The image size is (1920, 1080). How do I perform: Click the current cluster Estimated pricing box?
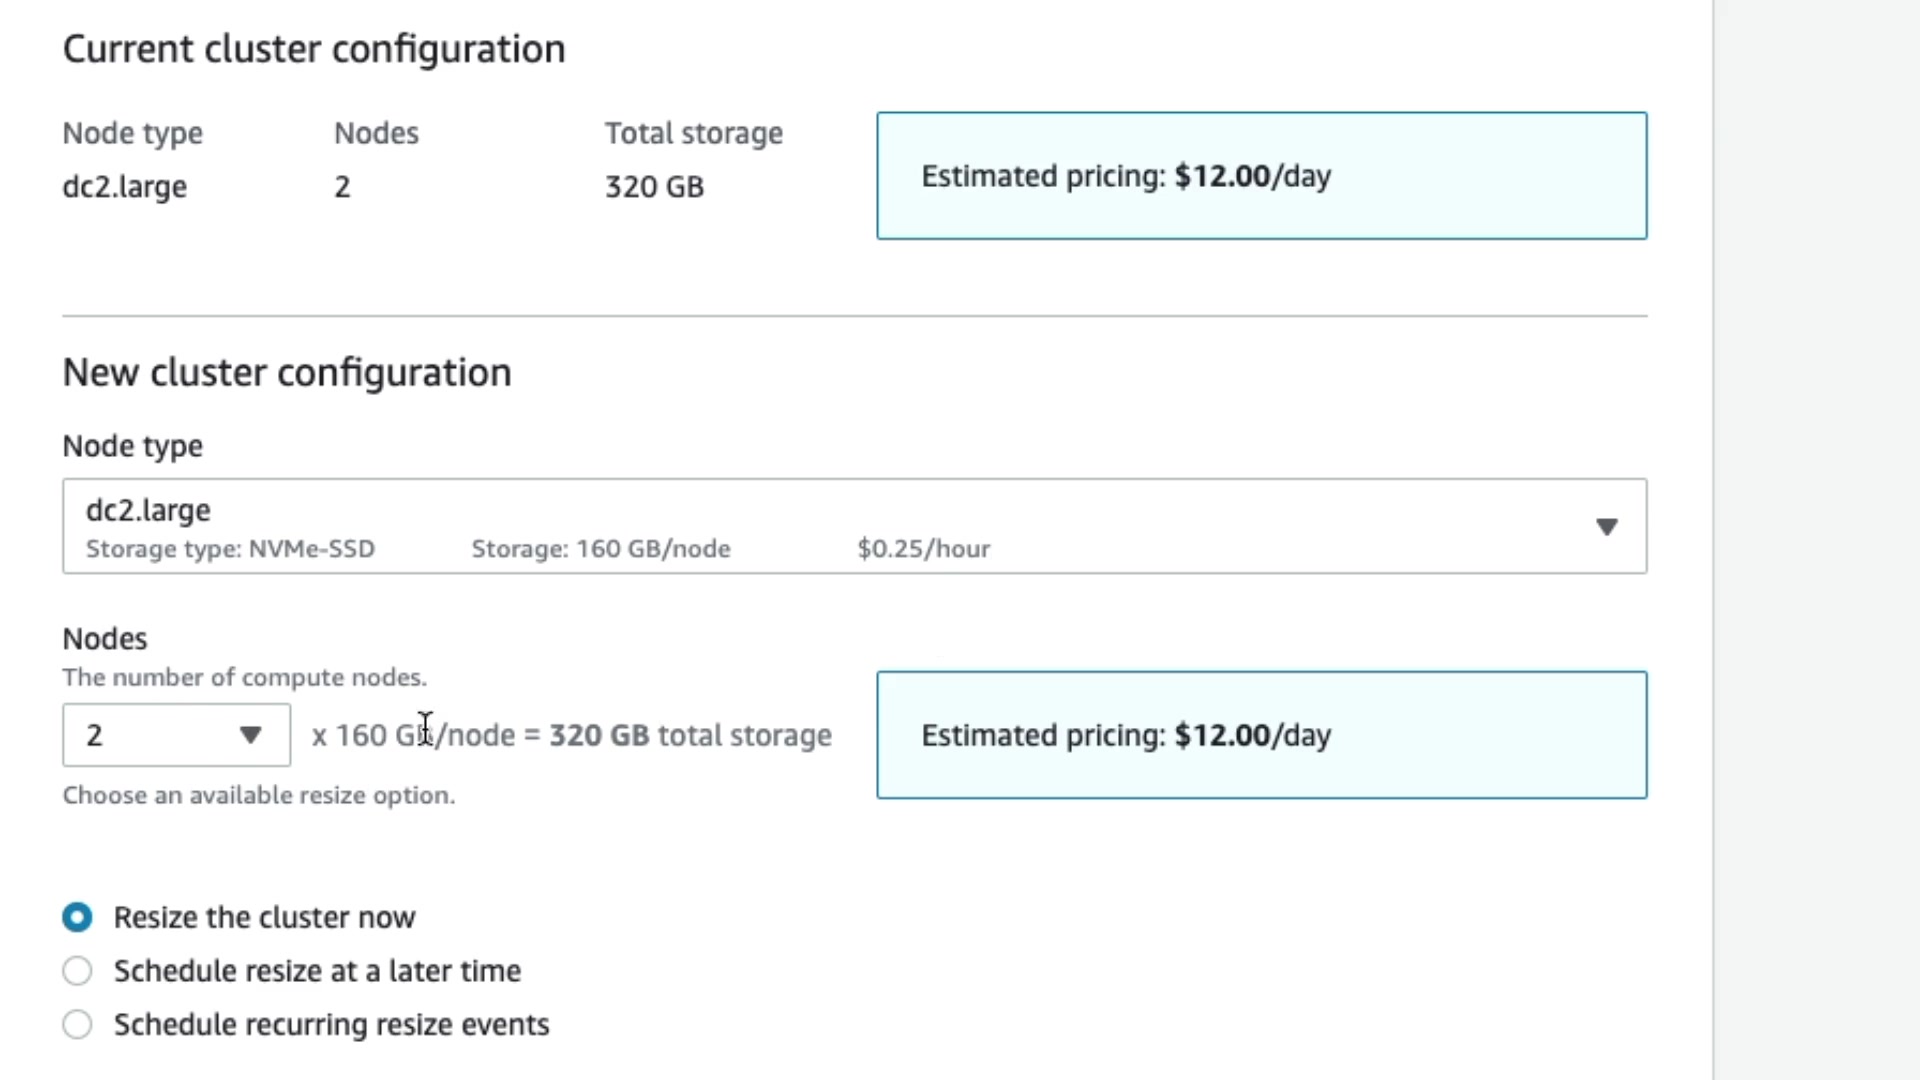point(1261,176)
